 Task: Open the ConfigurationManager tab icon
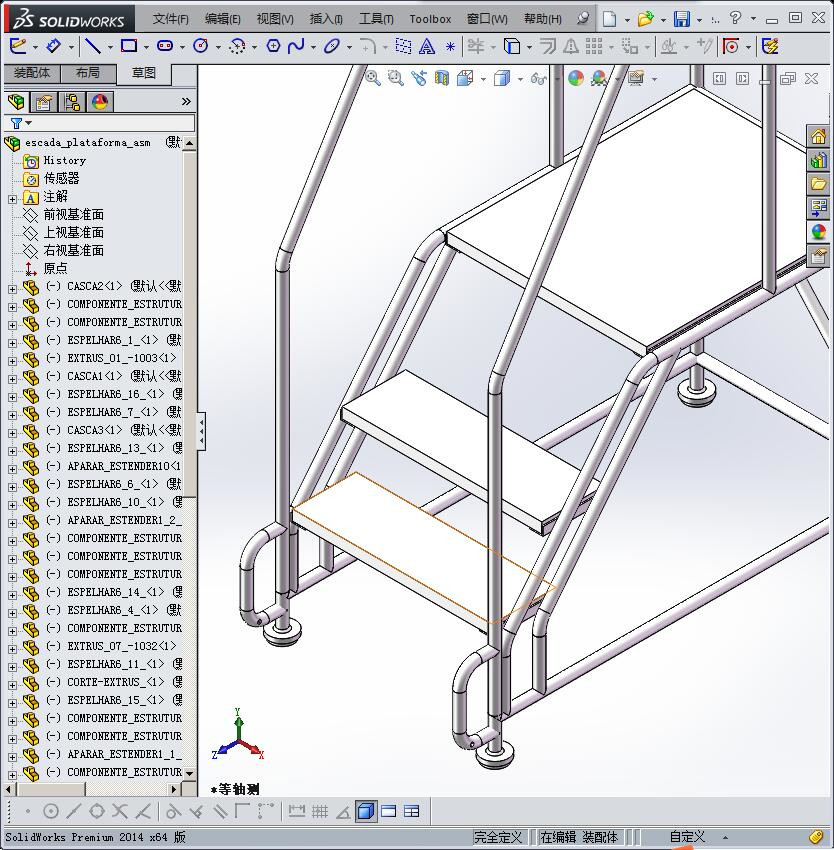tap(72, 101)
